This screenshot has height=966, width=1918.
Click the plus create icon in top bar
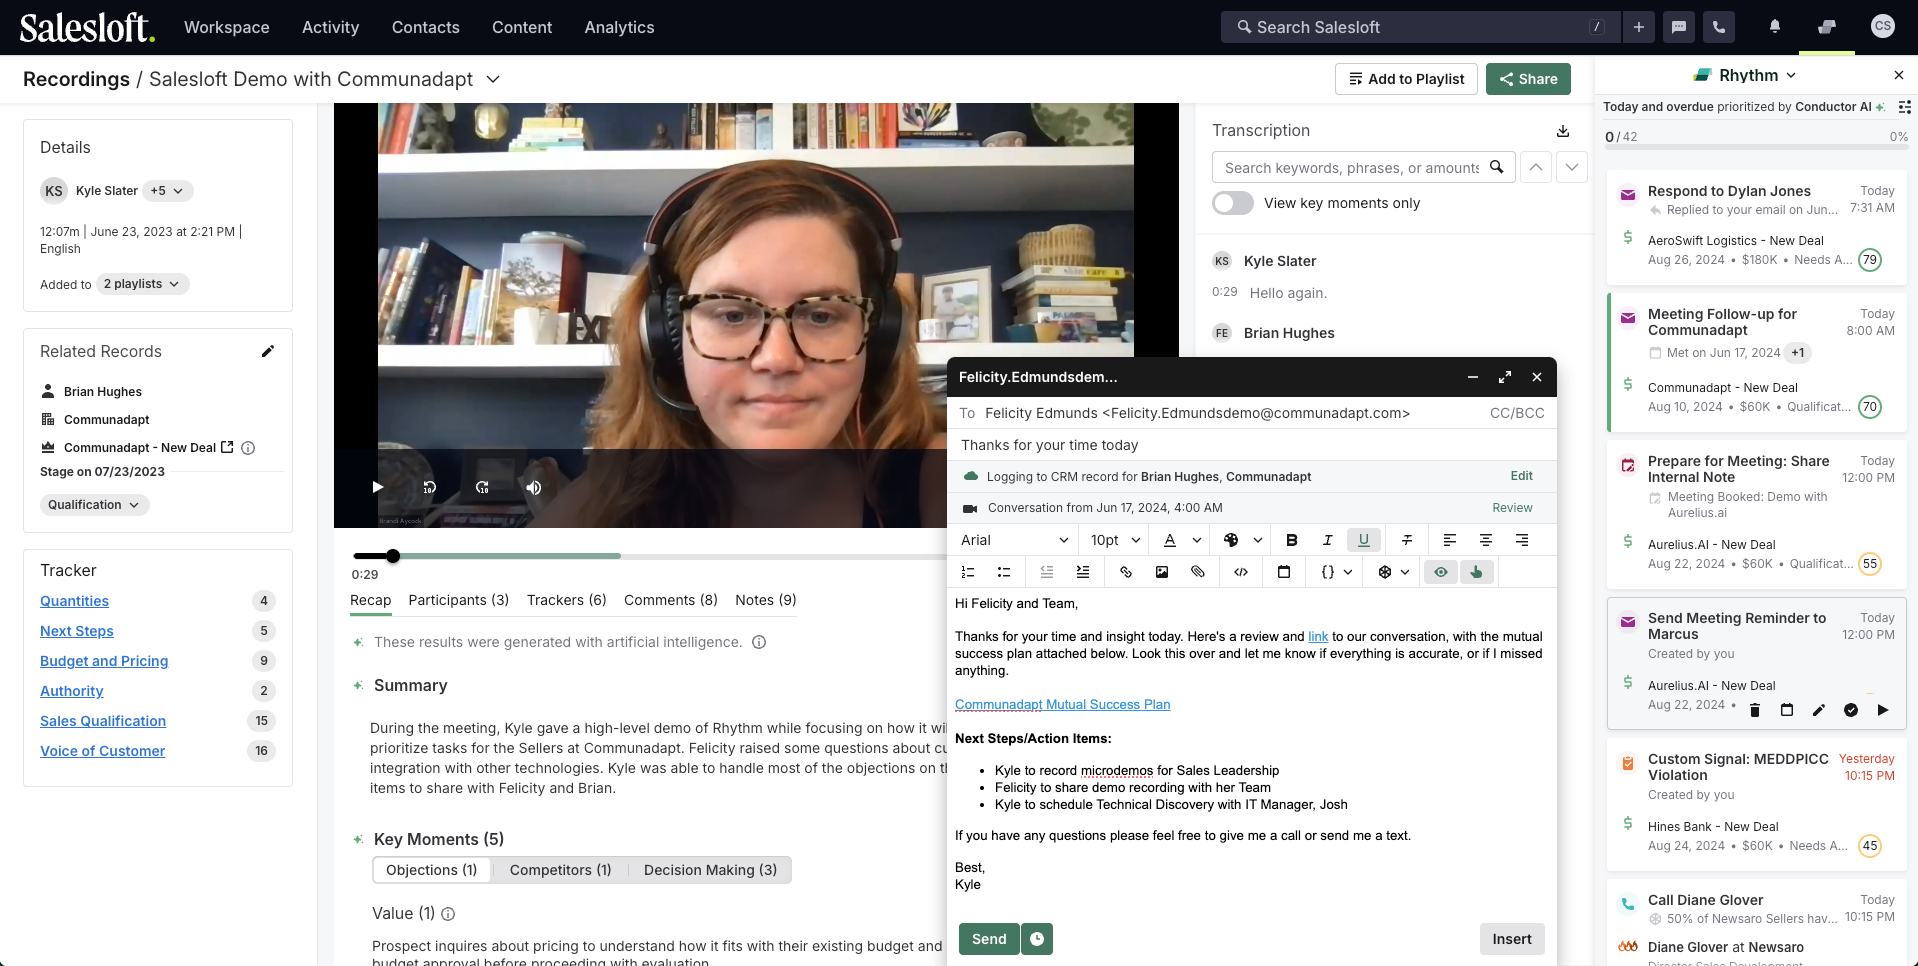[x=1639, y=27]
